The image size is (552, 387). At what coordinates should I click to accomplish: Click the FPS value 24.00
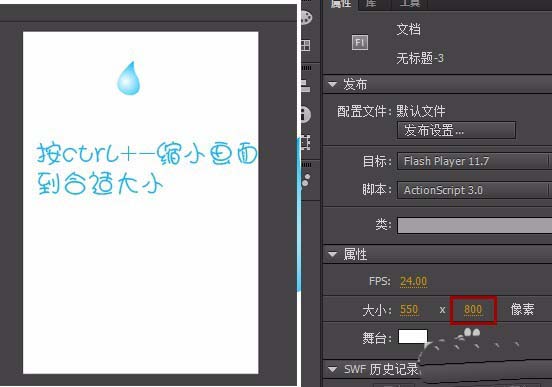tap(413, 281)
